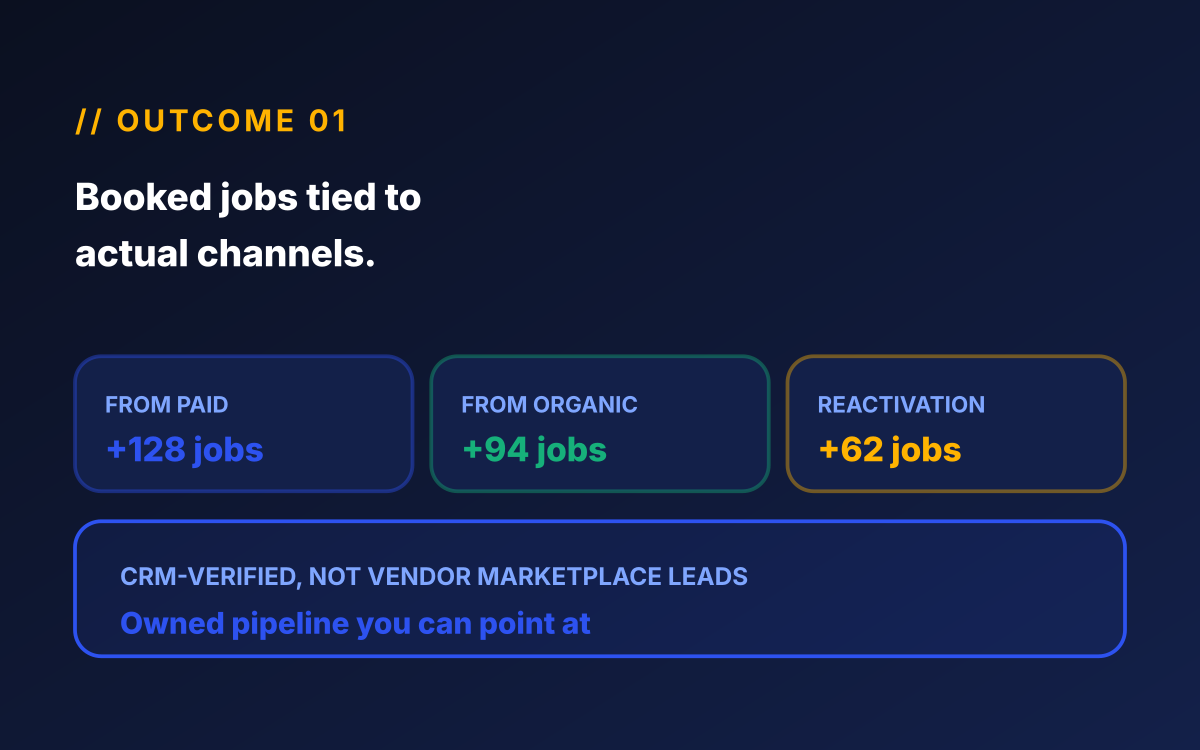Open the FROM PAID card
The height and width of the screenshot is (750, 1200).
click(x=244, y=424)
